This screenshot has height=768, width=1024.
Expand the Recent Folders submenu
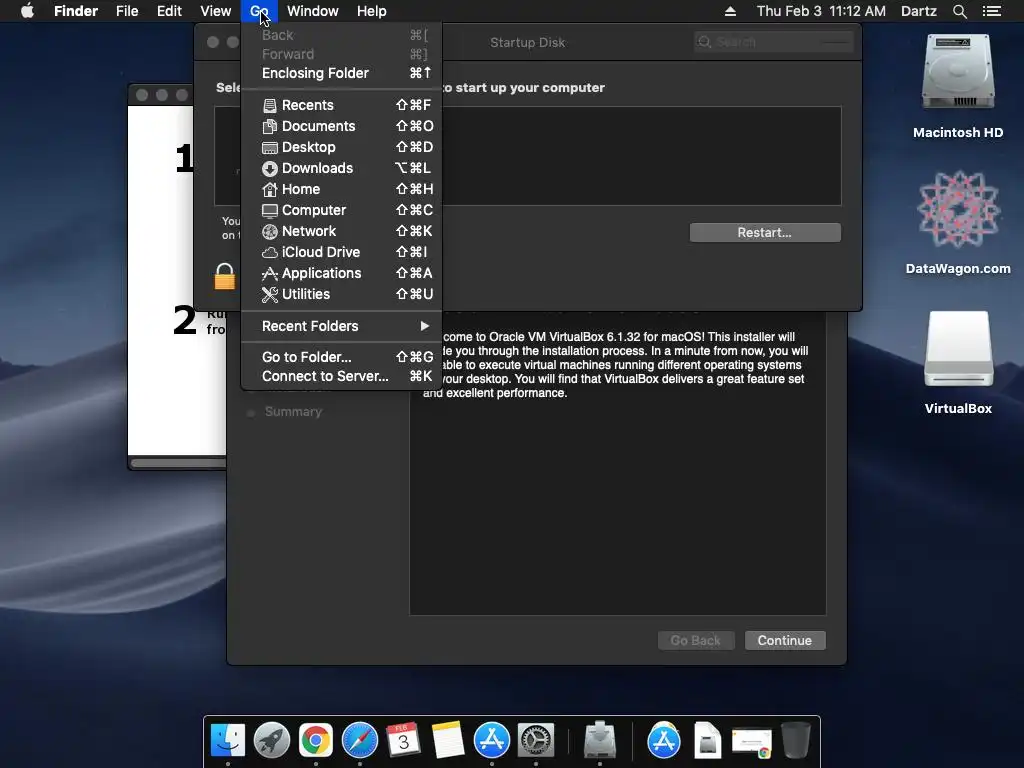pos(342,326)
